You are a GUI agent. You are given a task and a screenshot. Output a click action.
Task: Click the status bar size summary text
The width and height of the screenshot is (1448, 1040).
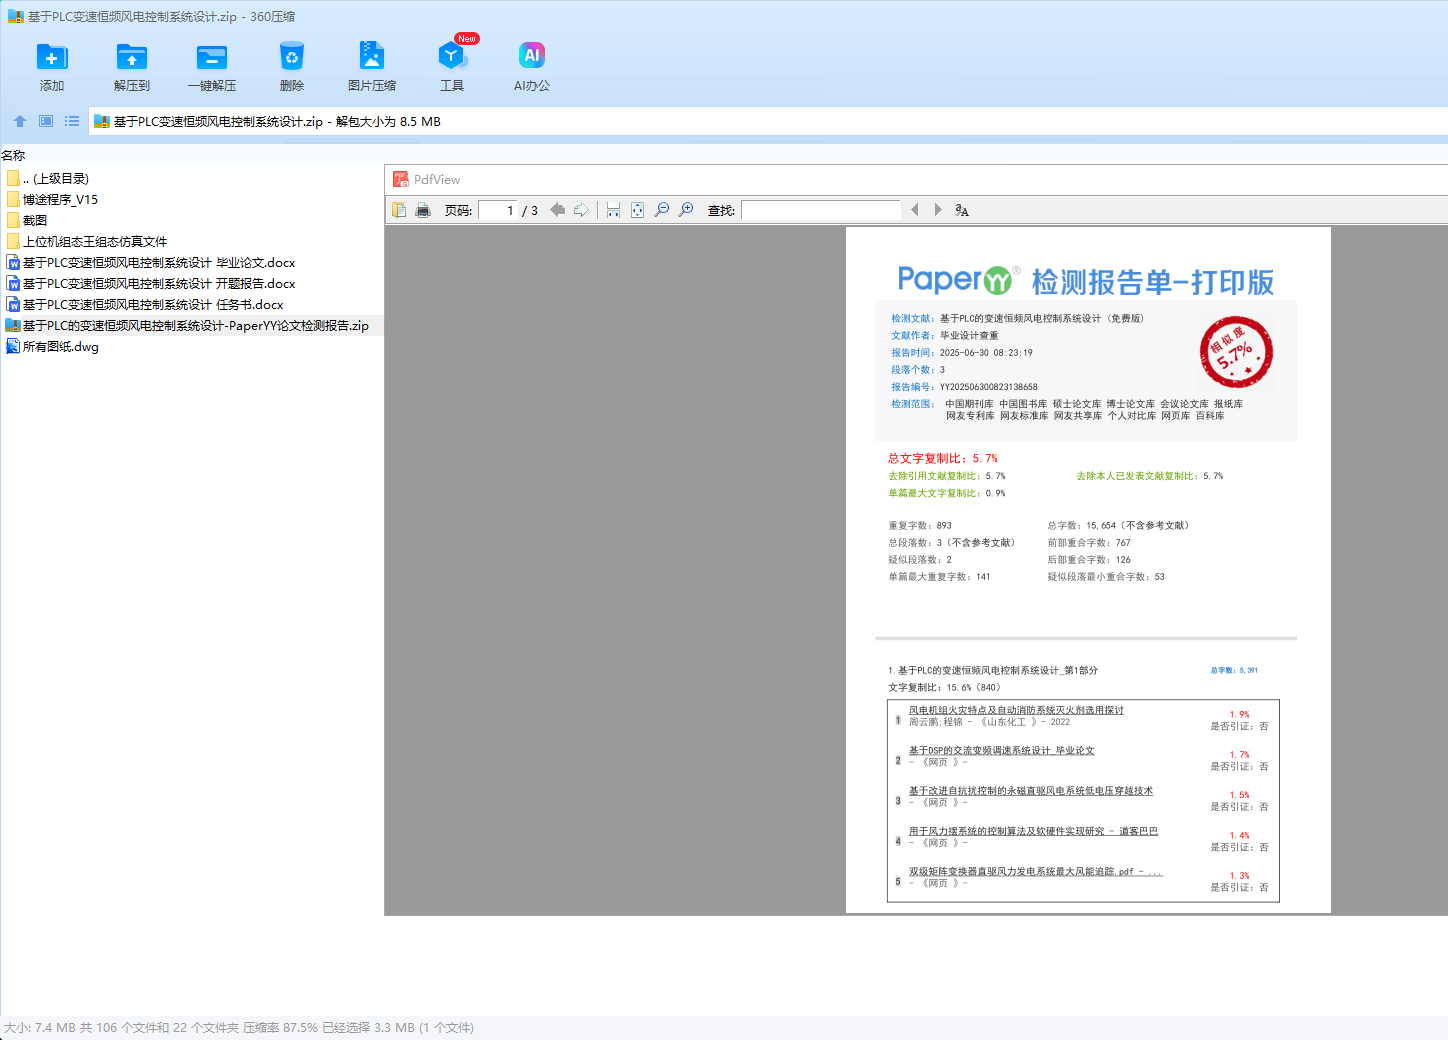tap(239, 1027)
